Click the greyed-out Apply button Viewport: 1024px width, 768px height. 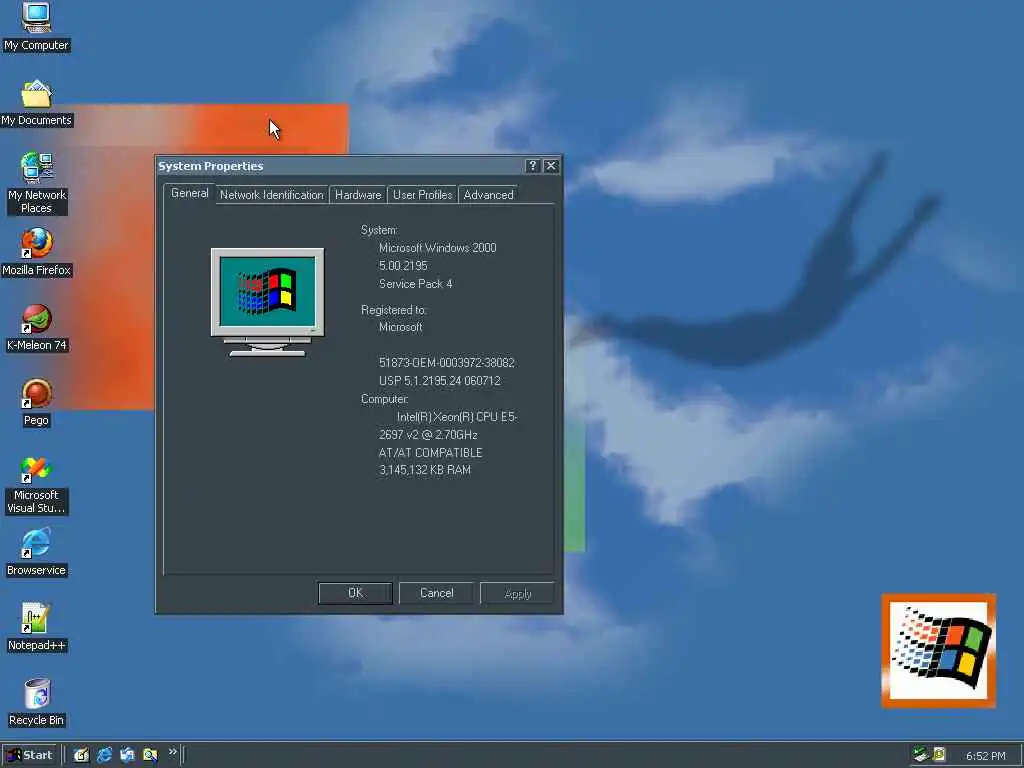(517, 593)
